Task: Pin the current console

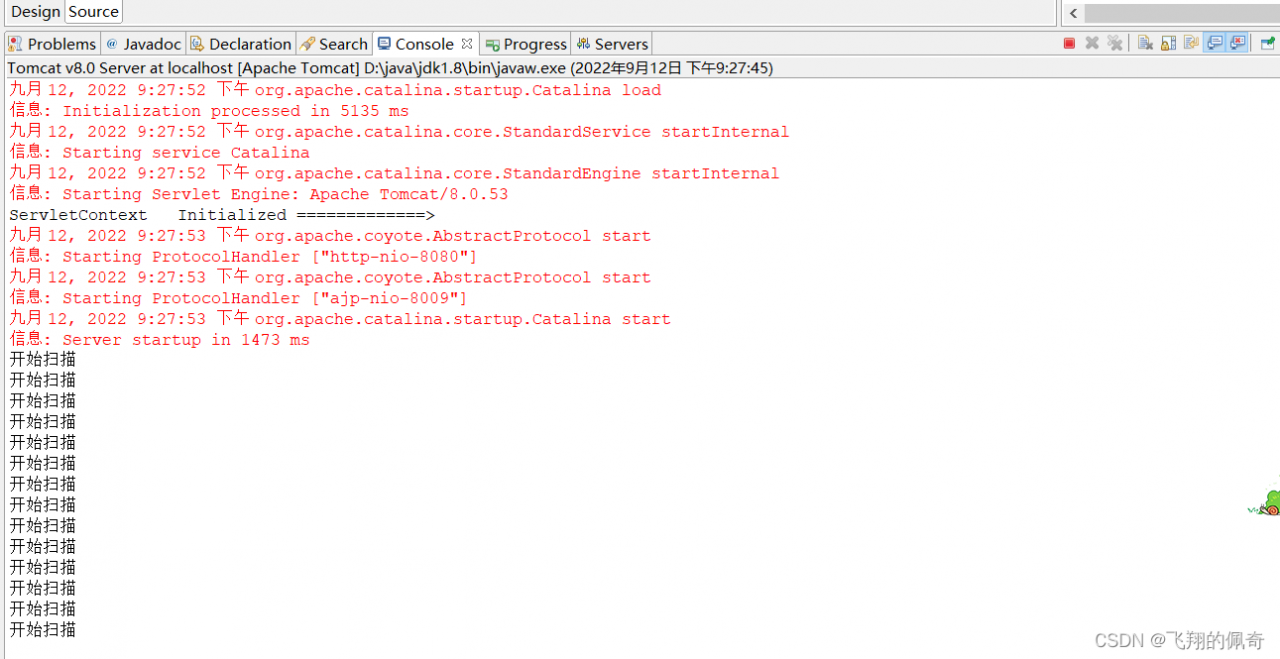Action: 1267,43
